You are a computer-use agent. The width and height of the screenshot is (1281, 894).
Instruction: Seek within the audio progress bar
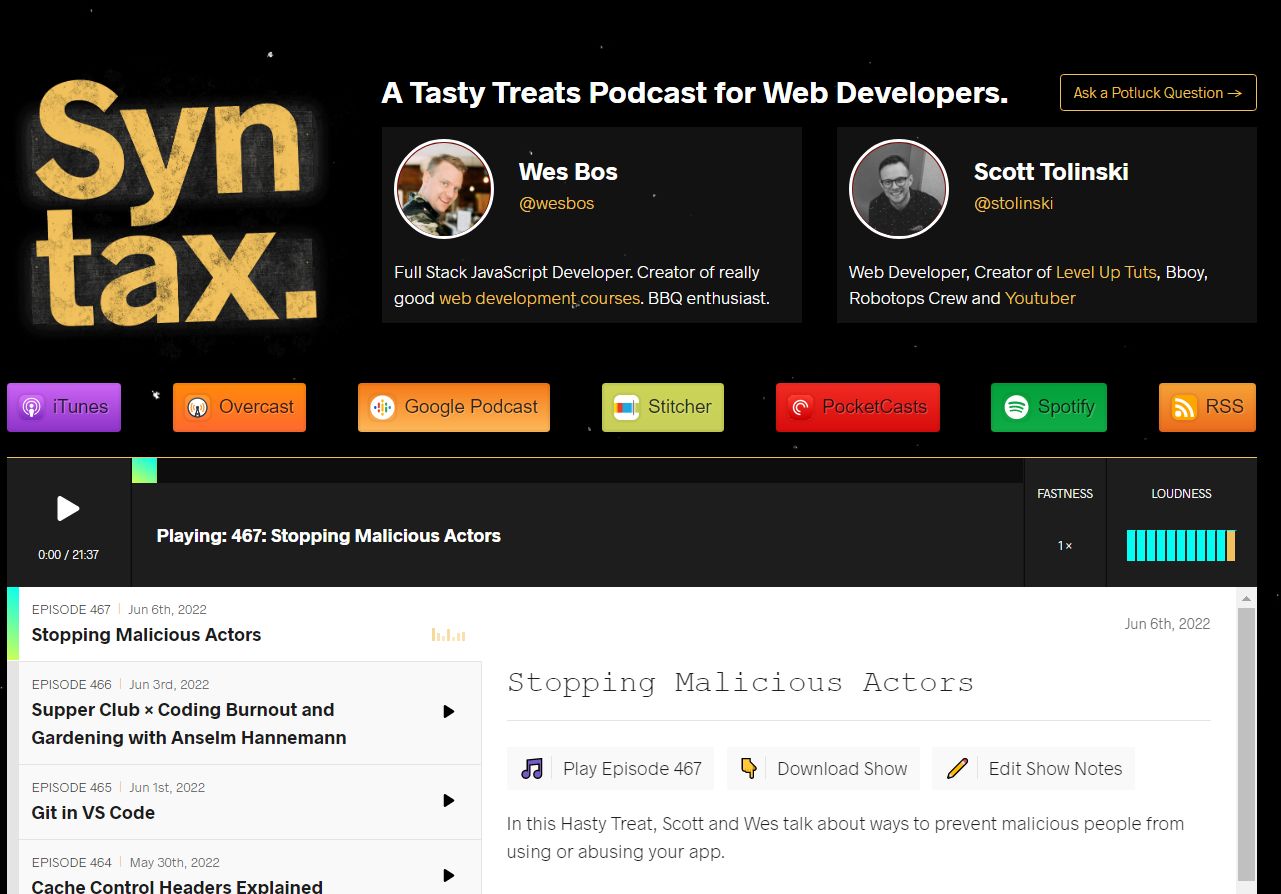coord(578,471)
